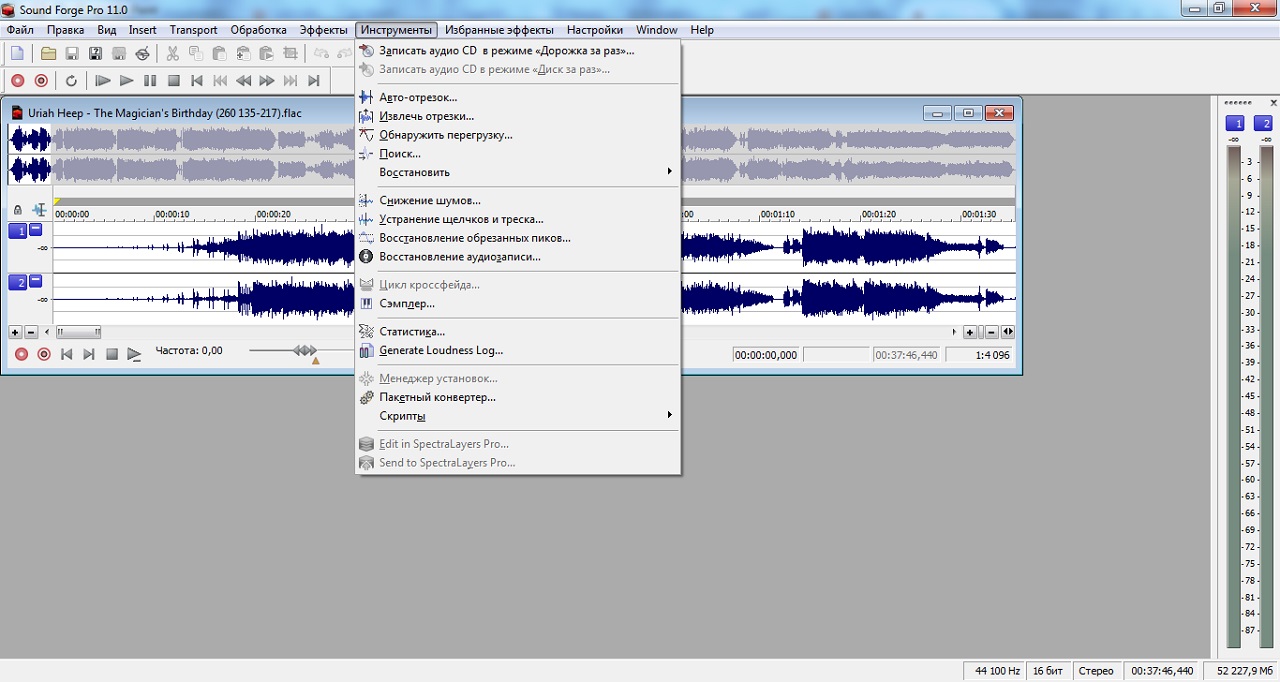Choose Восстановление обрезанных пиков…

(518, 238)
